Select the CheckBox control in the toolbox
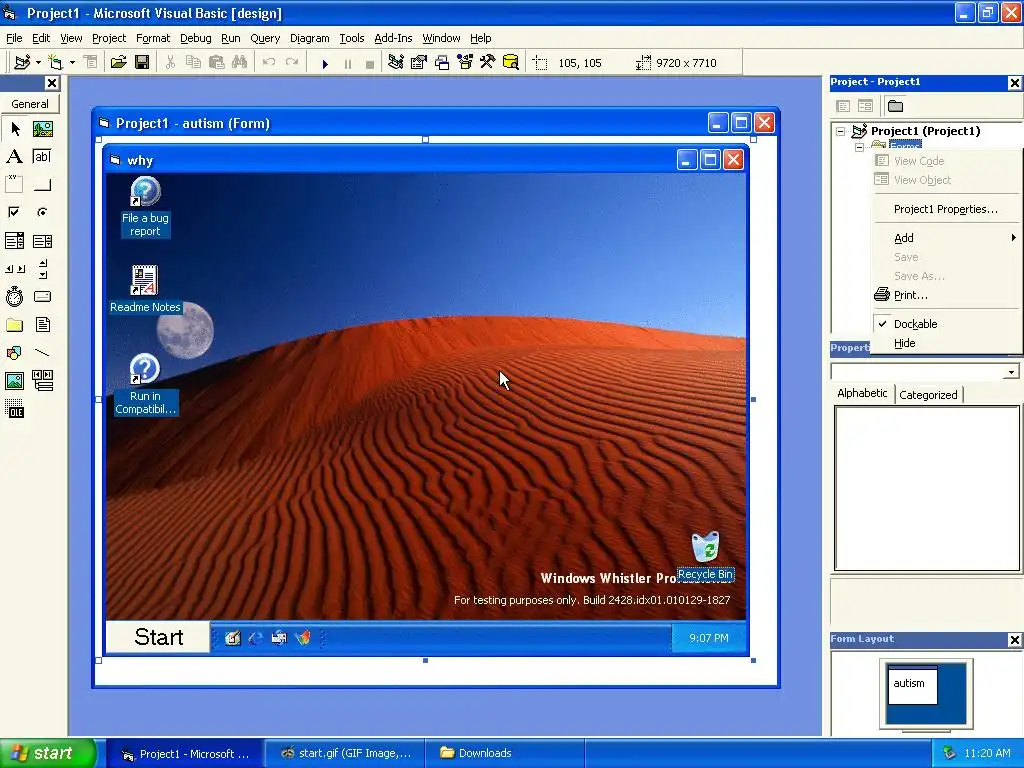Image resolution: width=1024 pixels, height=768 pixels. point(14,212)
